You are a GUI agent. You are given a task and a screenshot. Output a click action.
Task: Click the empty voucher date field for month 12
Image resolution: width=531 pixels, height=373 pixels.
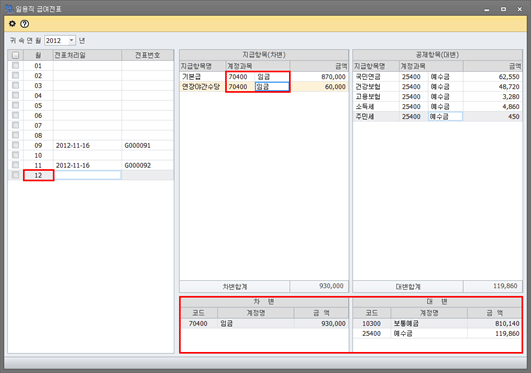87,175
